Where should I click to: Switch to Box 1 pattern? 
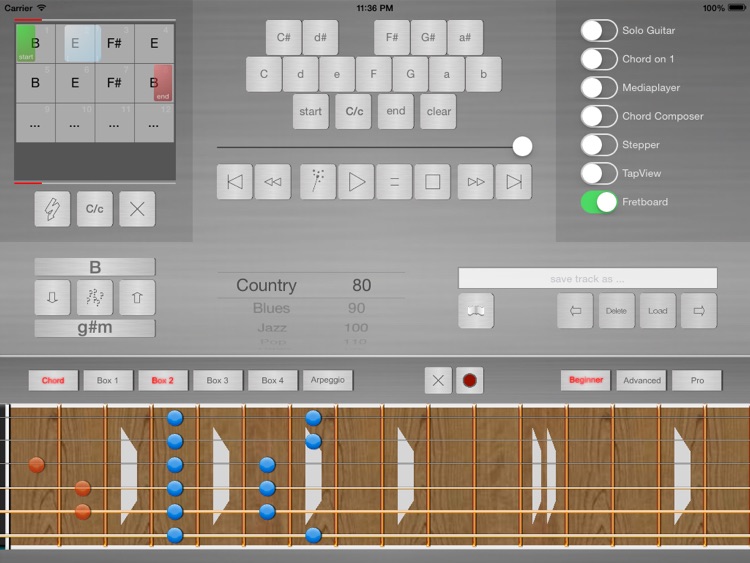(108, 381)
